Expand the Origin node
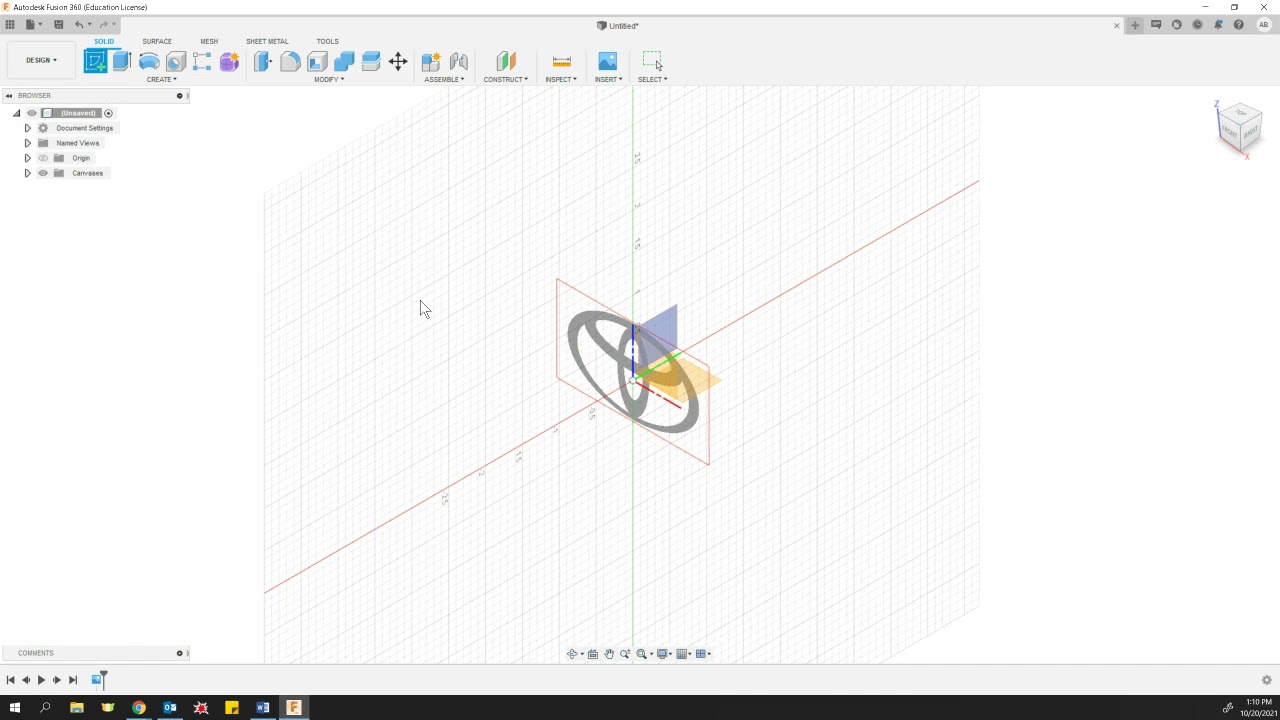 28,158
